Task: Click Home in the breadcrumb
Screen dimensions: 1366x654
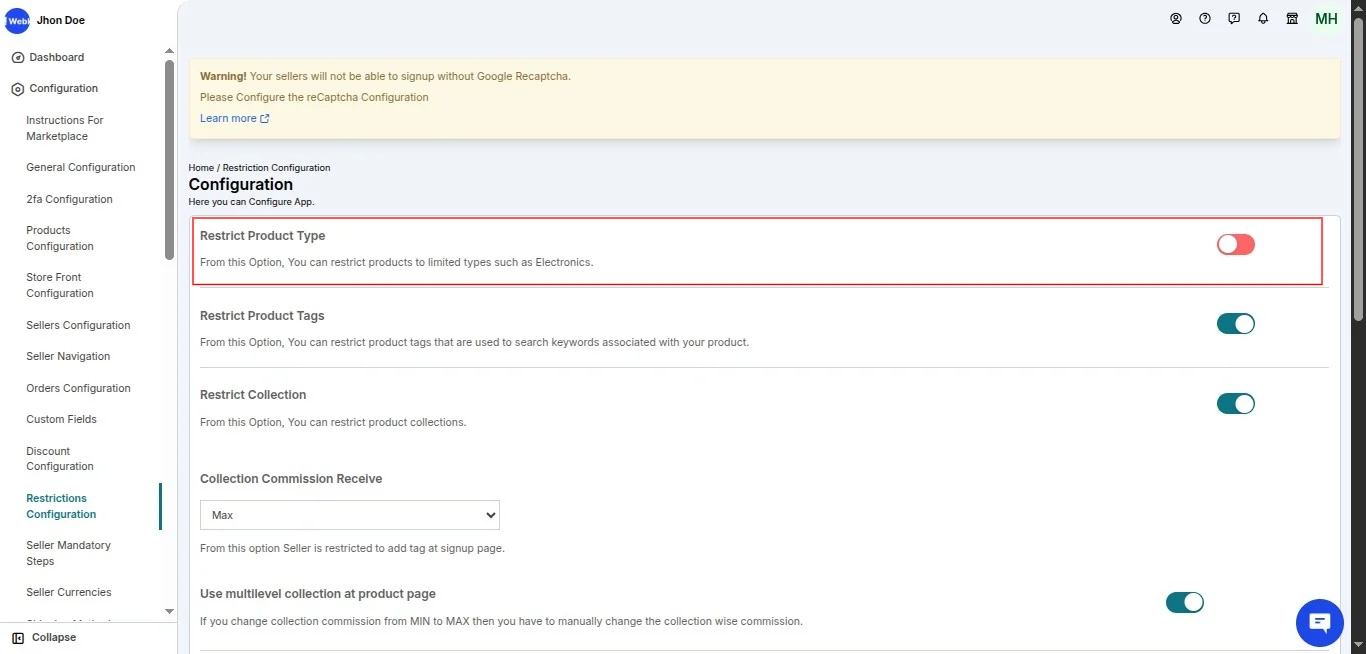Action: click(201, 168)
